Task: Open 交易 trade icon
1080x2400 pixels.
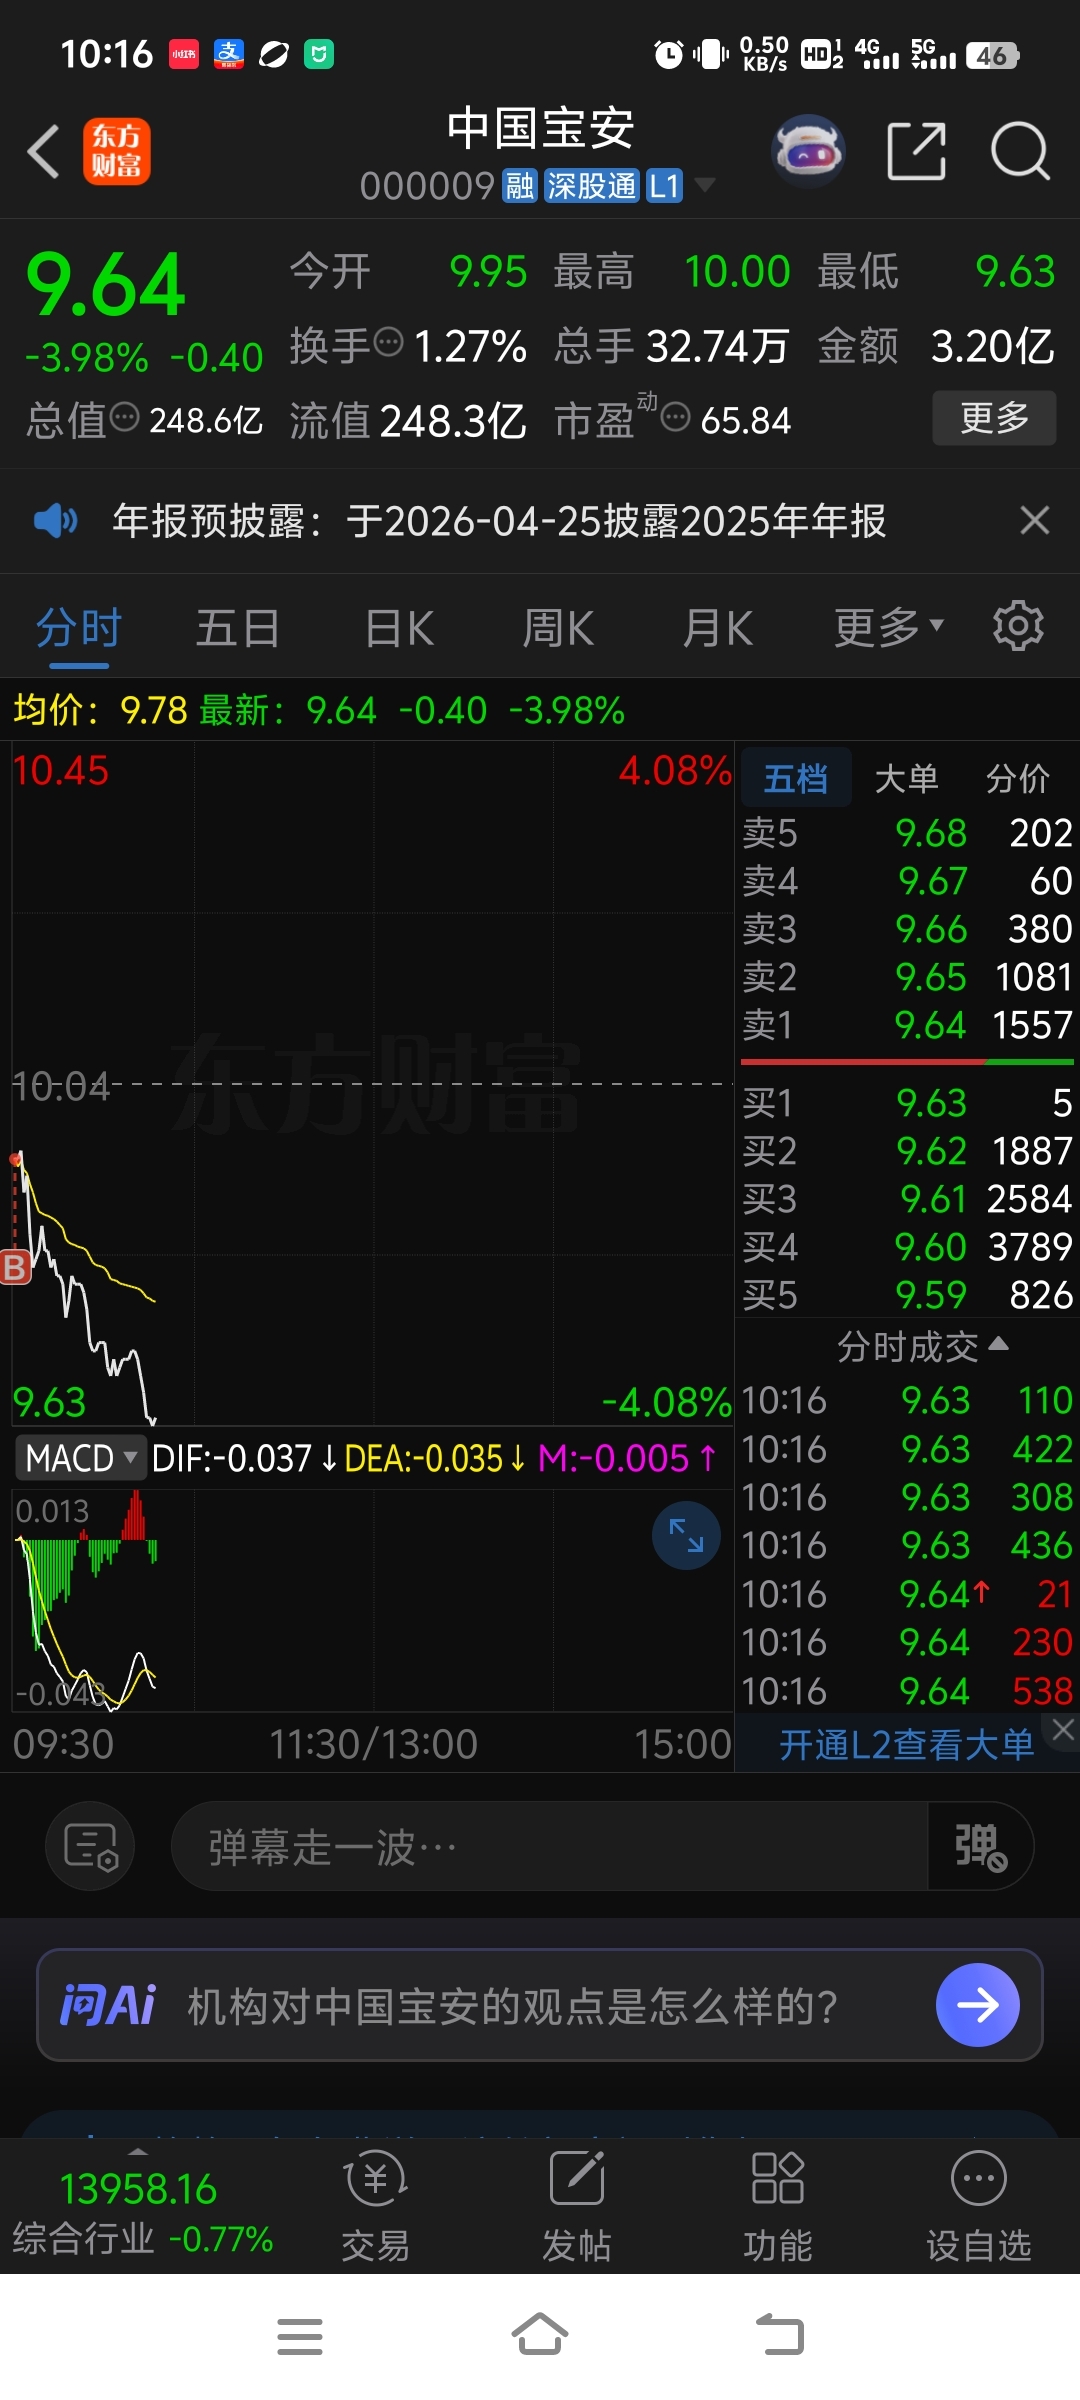Action: [x=375, y=2207]
